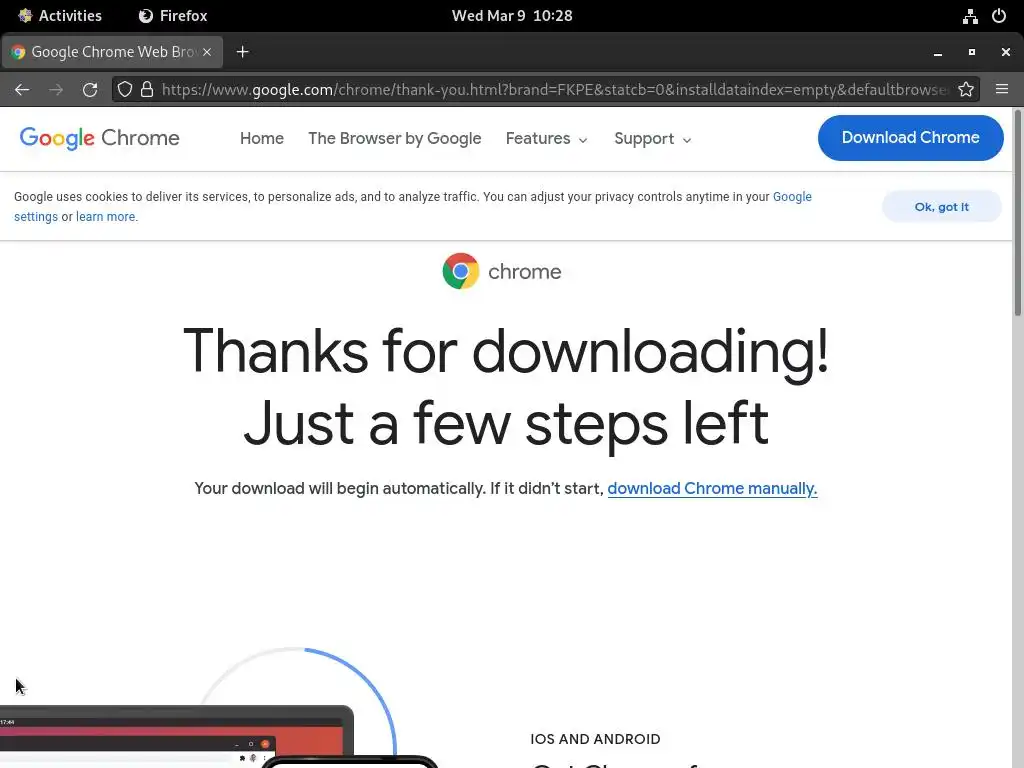
Task: Go back with the Firefox back arrow
Action: pyautogui.click(x=22, y=89)
